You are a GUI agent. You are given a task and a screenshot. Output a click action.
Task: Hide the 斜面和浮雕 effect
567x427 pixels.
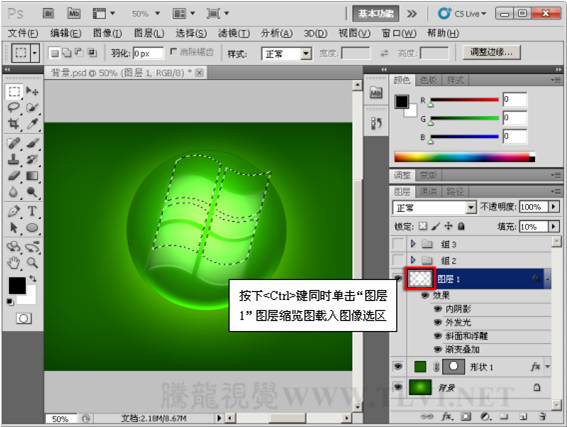(438, 336)
